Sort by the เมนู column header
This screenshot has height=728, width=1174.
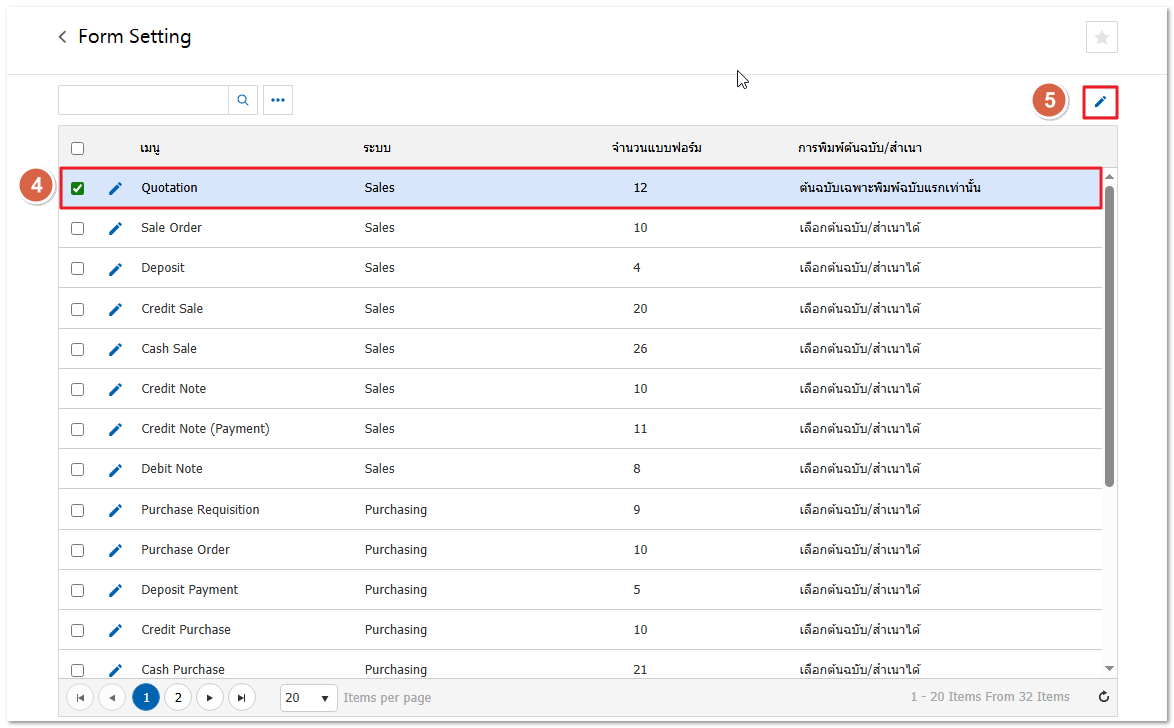click(x=150, y=148)
